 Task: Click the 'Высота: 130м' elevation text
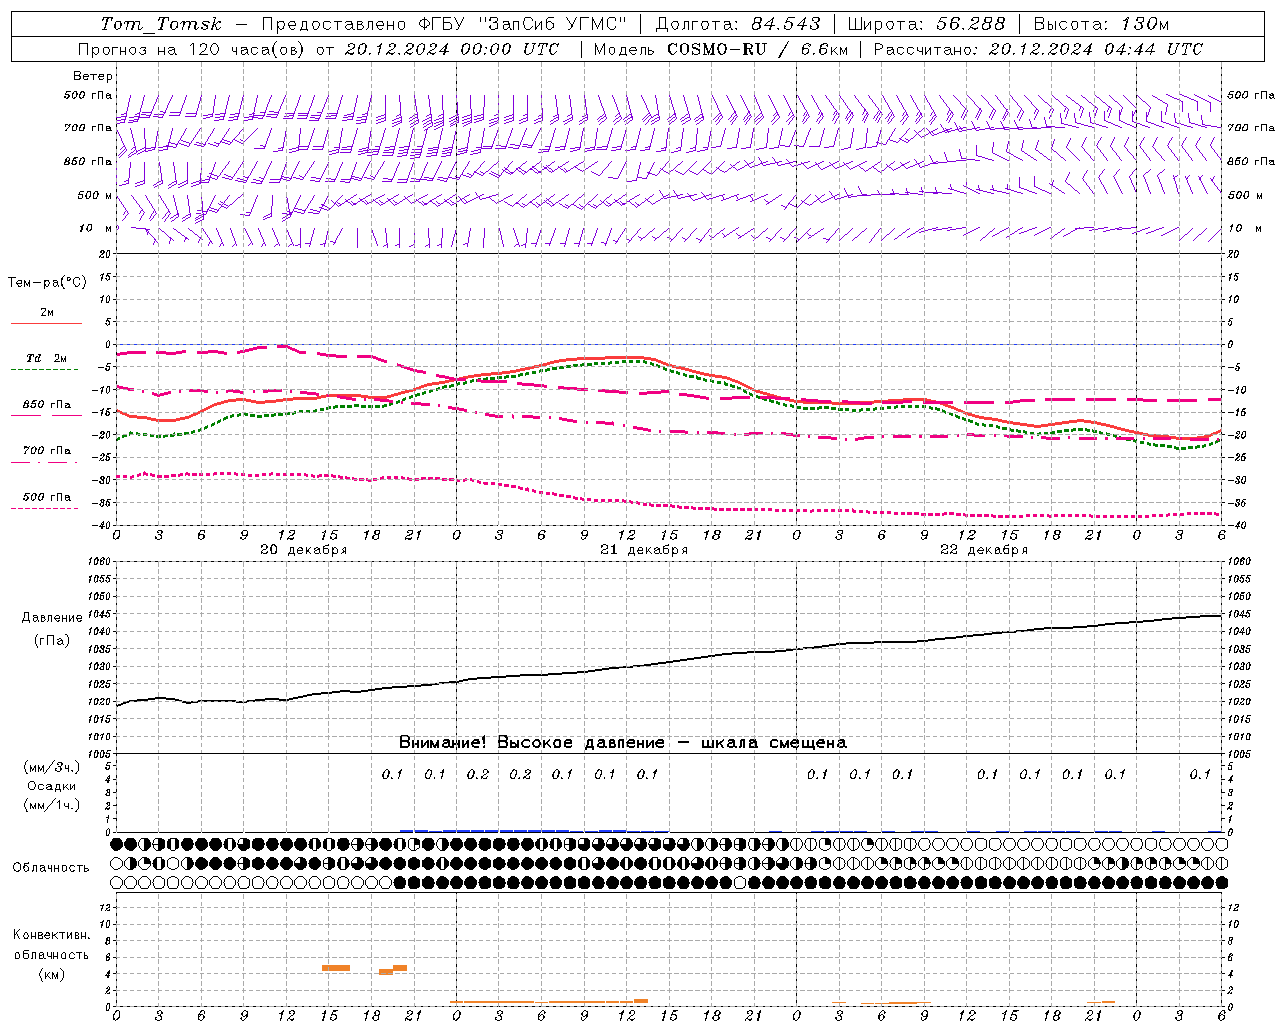pyautogui.click(x=1101, y=24)
